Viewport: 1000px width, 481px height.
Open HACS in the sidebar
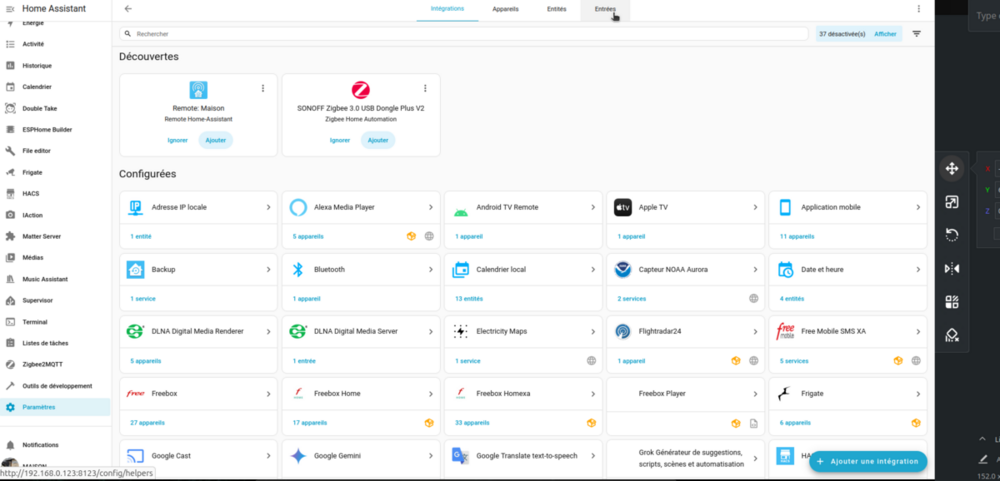point(31,193)
